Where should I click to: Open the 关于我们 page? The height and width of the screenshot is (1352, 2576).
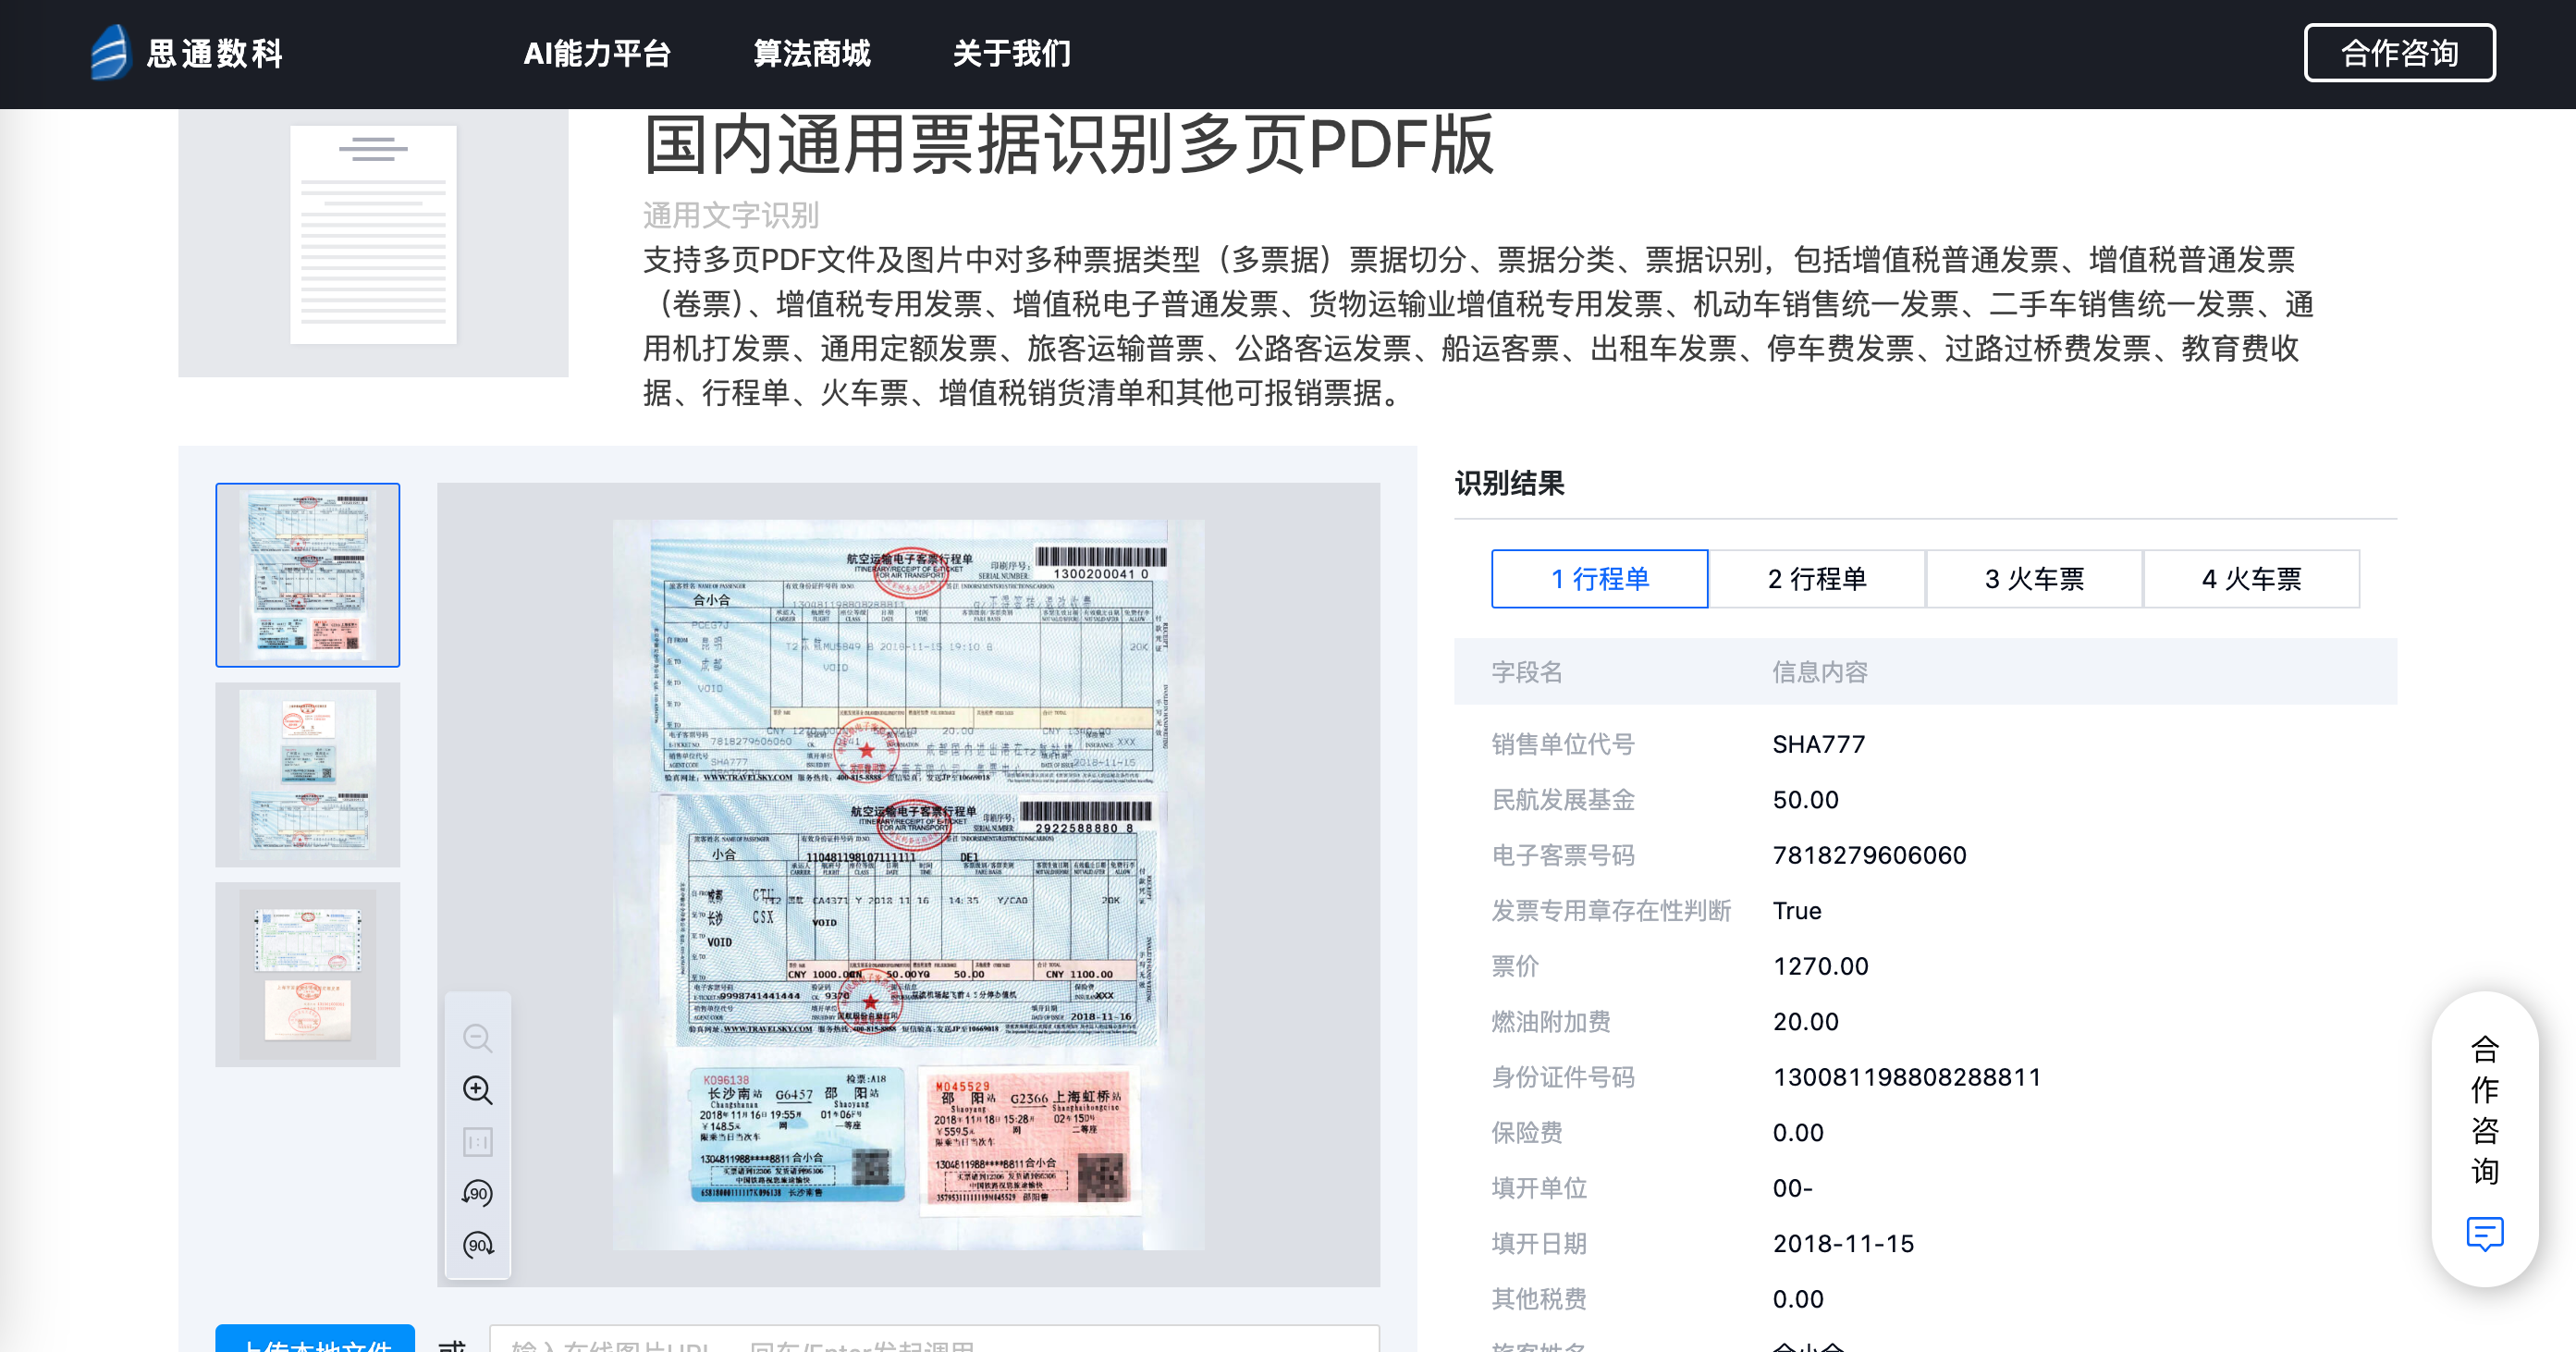coord(1011,53)
